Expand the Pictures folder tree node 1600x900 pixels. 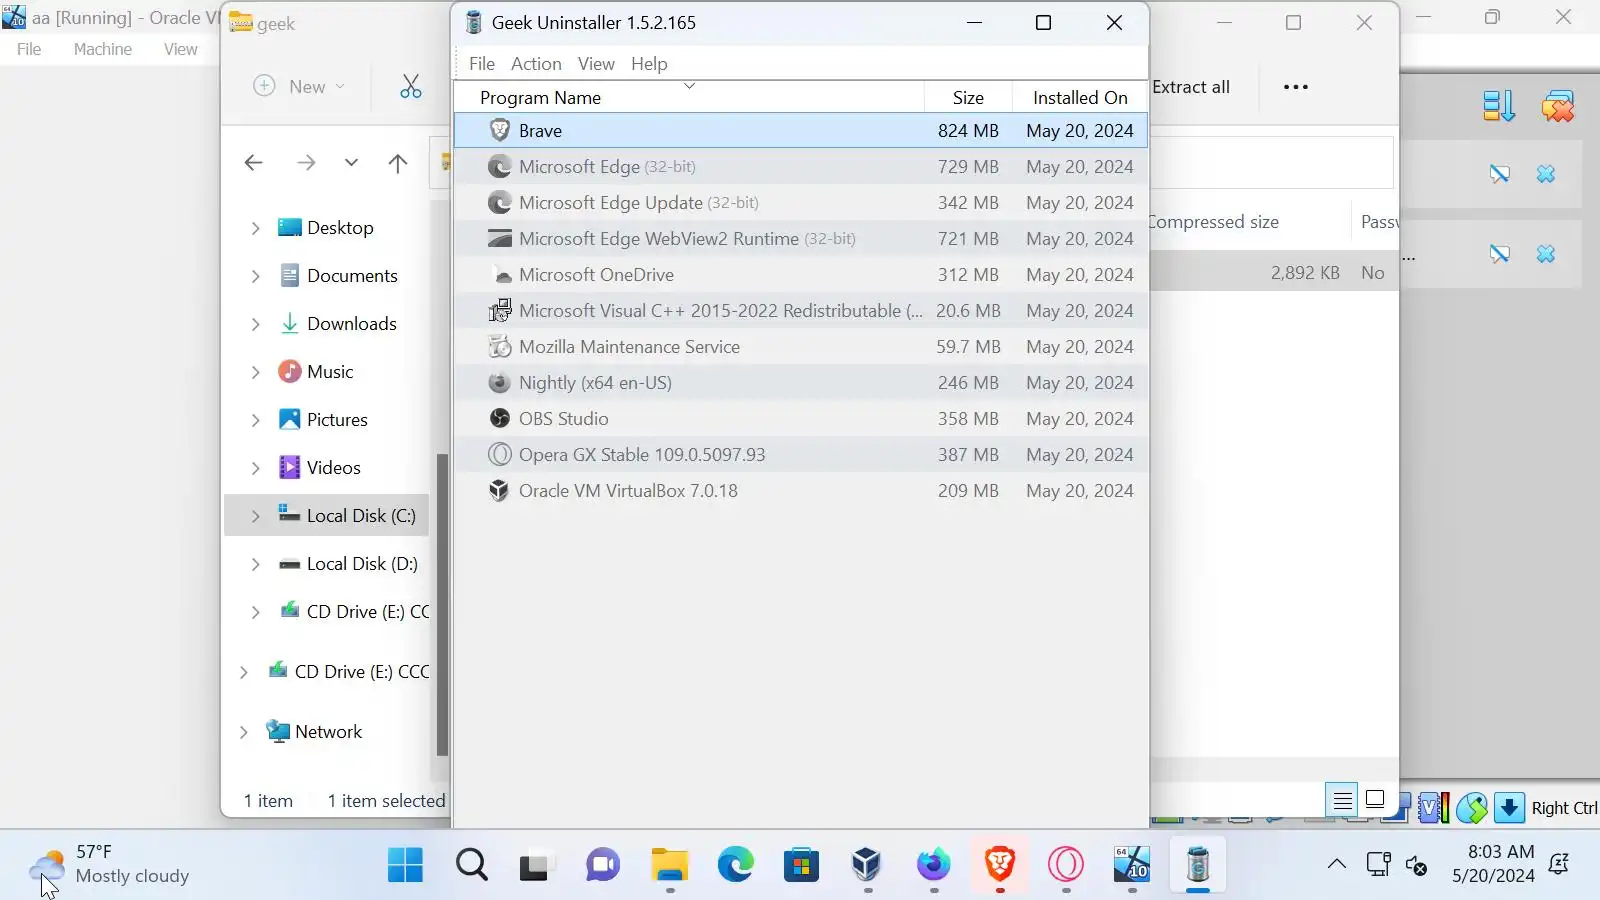point(255,420)
